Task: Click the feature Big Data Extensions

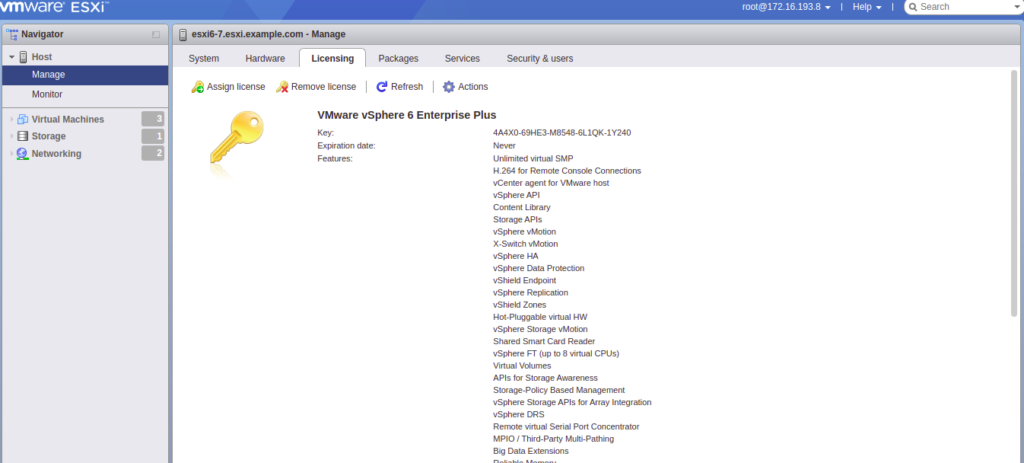Action: 531,451
